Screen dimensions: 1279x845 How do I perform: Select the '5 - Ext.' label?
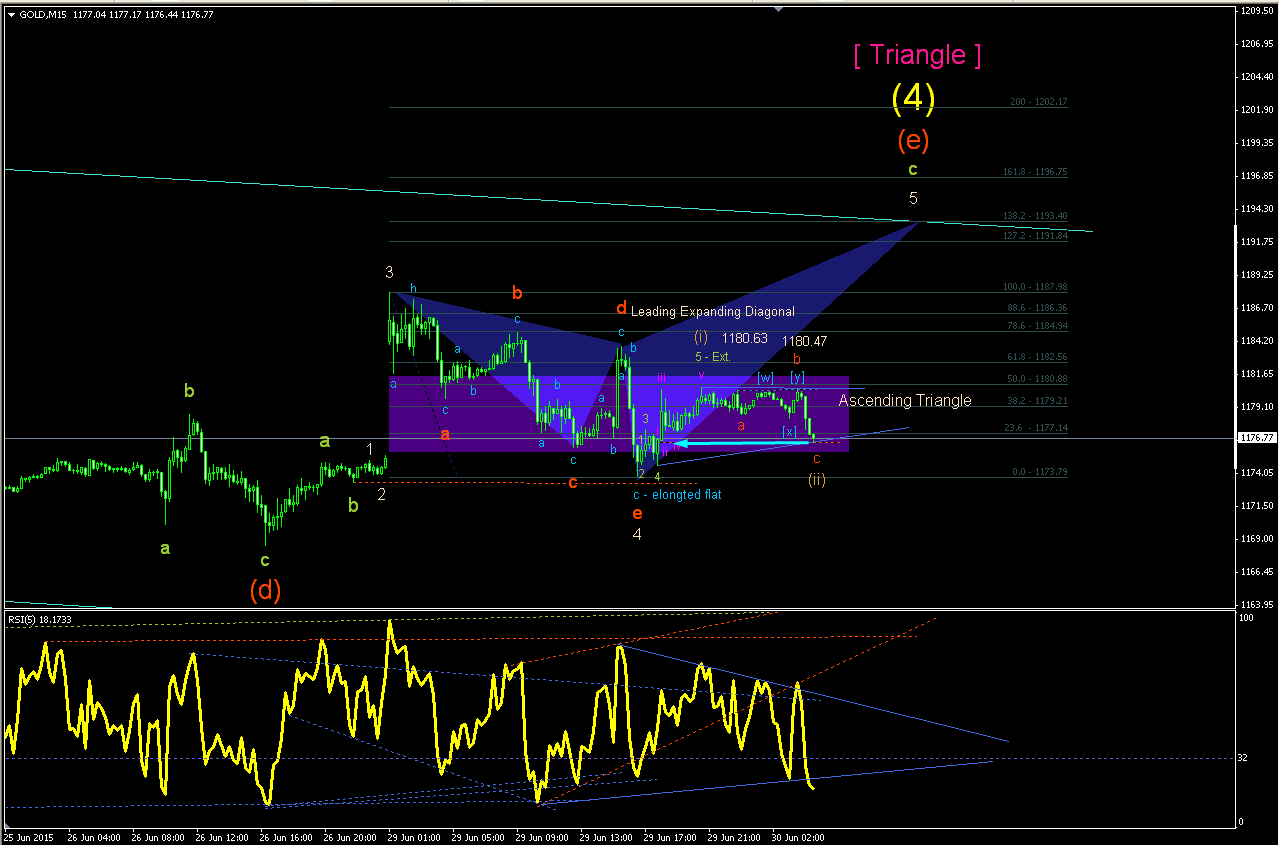pos(712,357)
